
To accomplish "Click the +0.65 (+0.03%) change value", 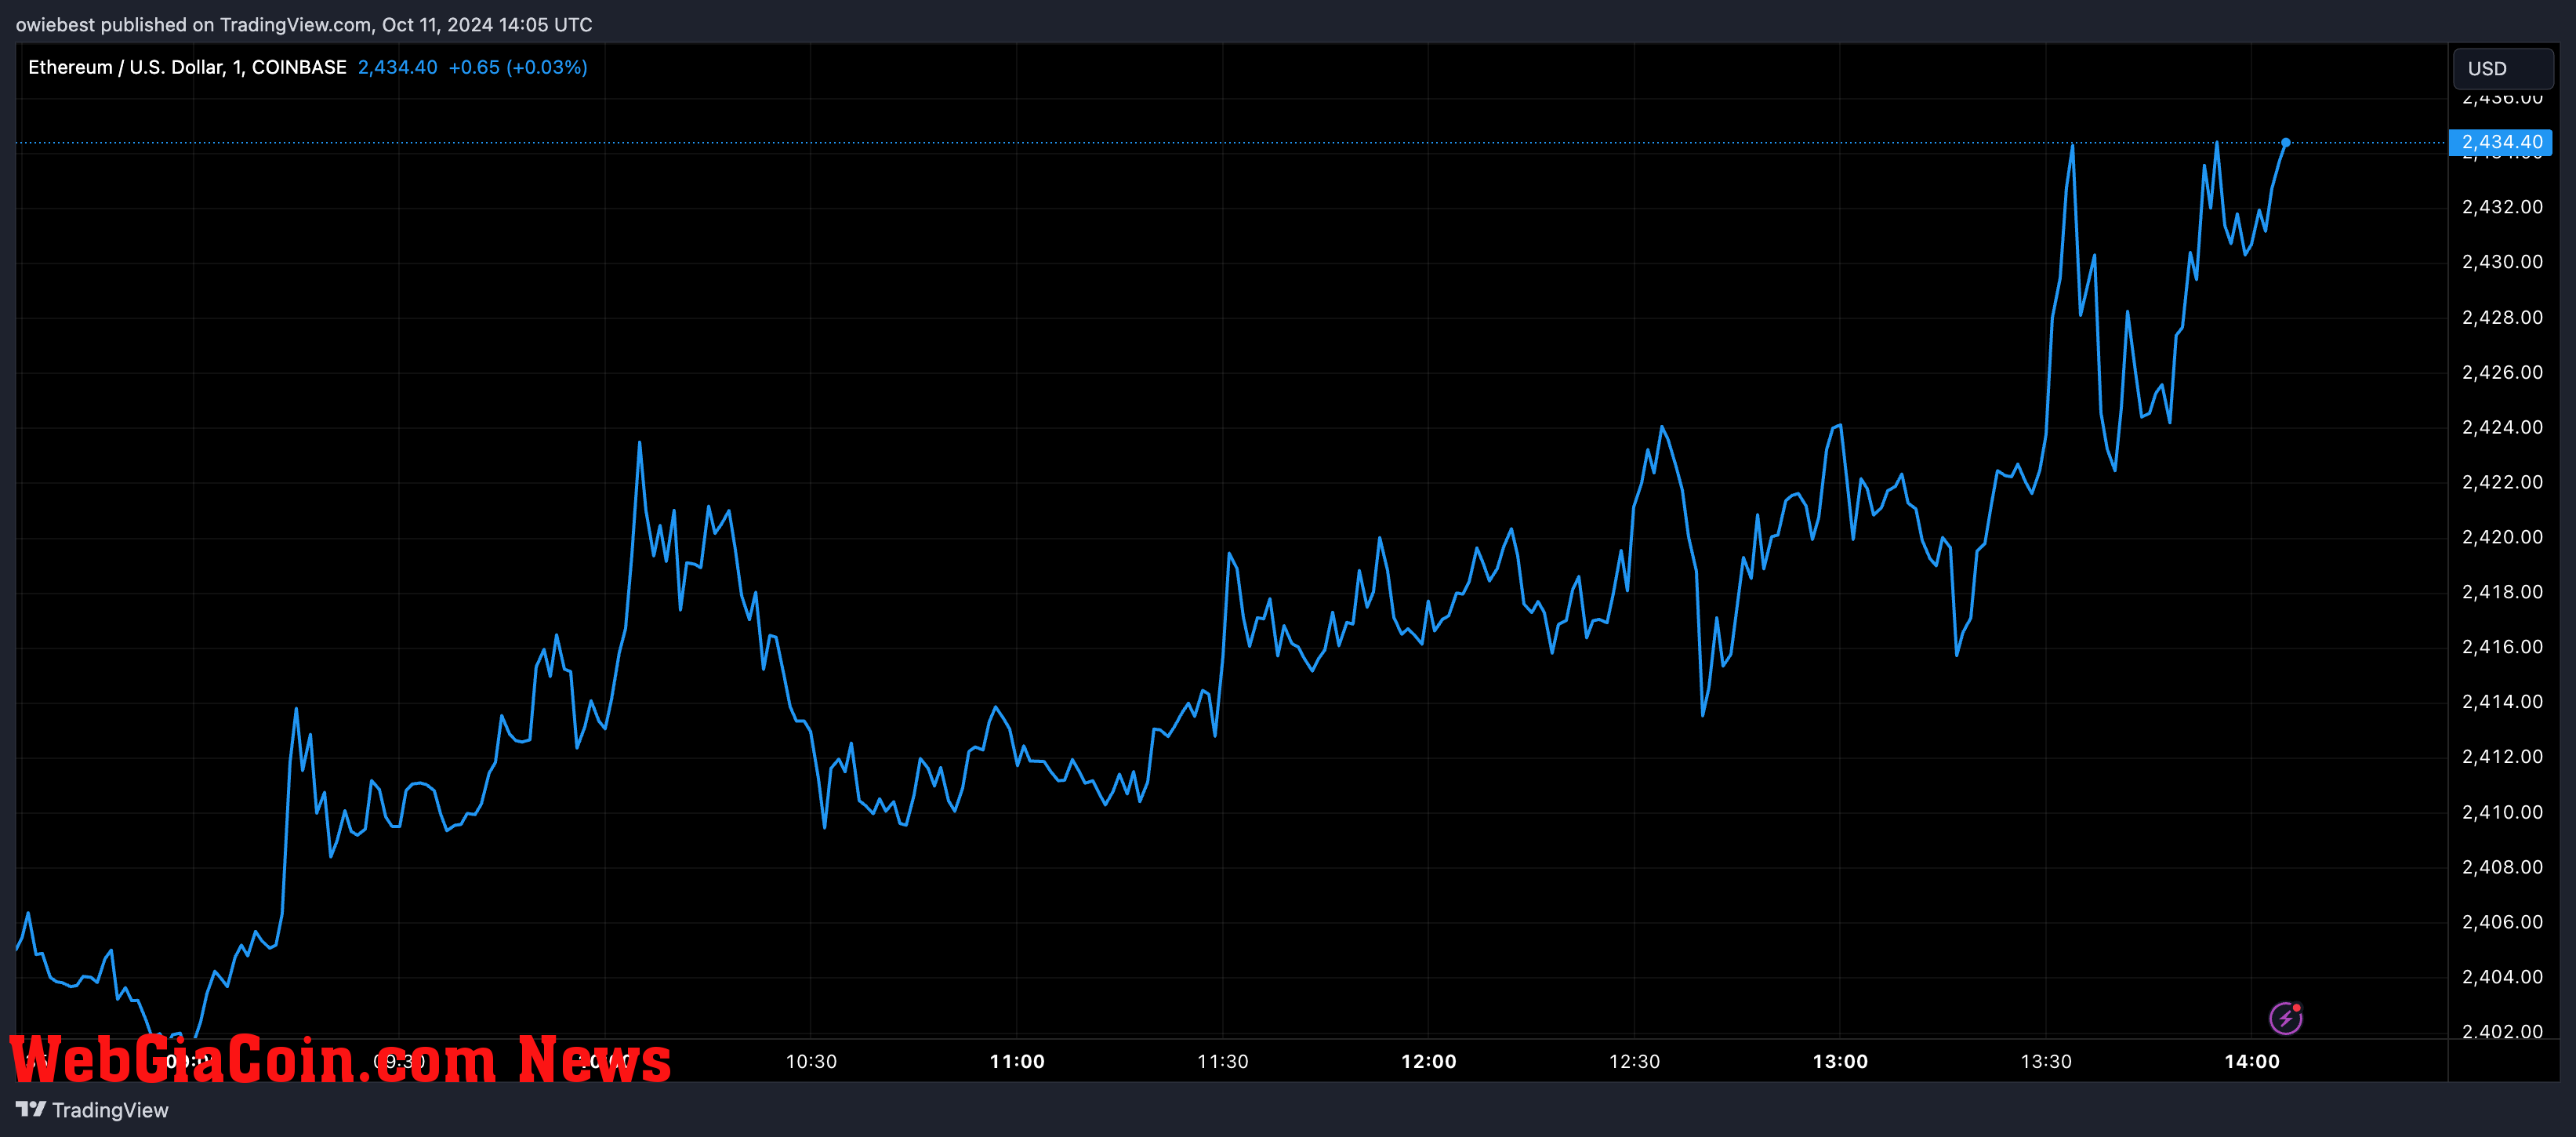I will pos(518,67).
